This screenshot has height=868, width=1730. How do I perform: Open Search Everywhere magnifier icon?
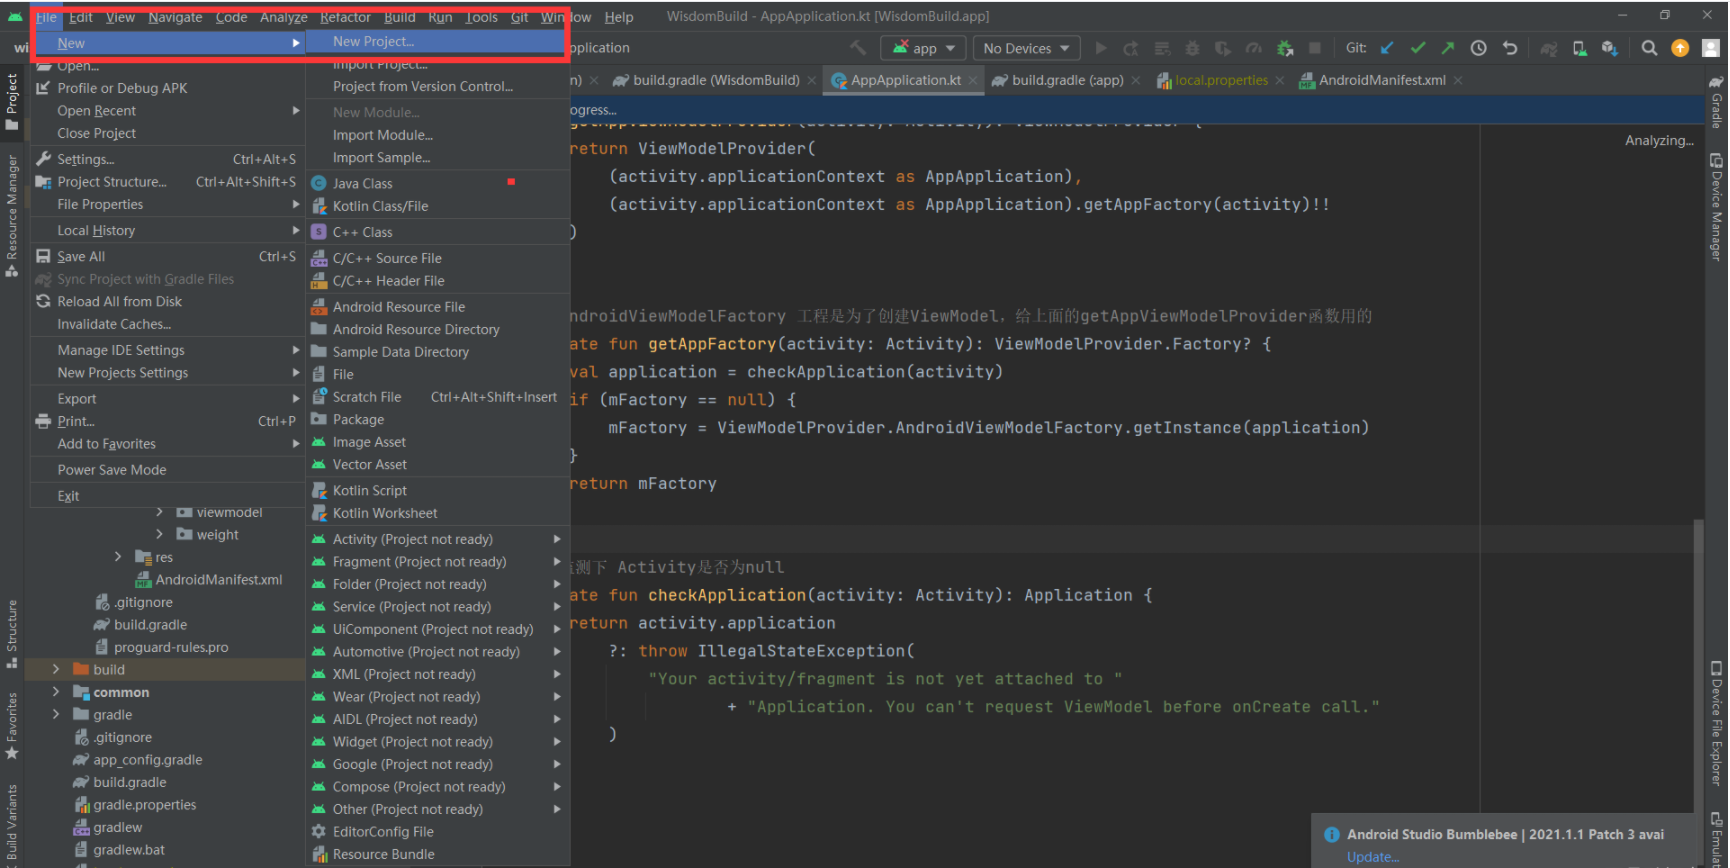(x=1649, y=48)
